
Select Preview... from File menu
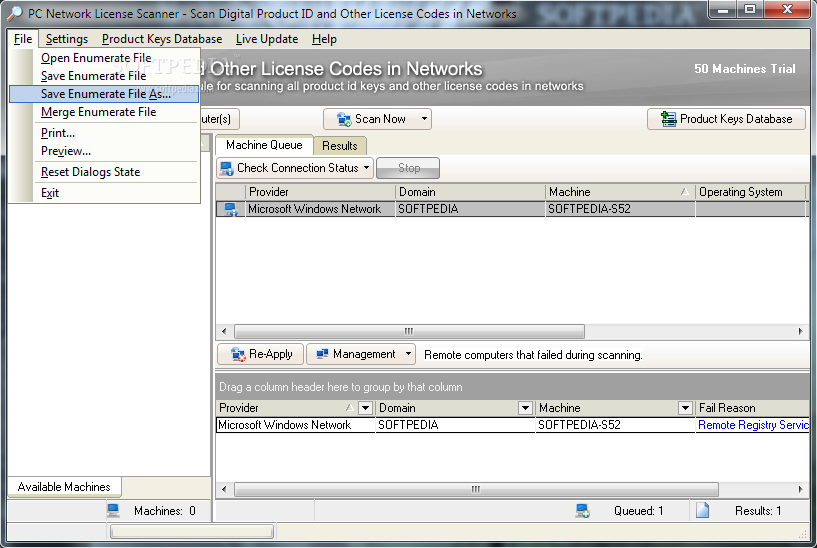click(104, 151)
